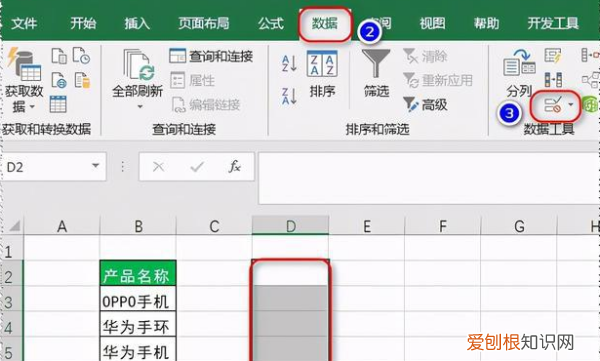Screen dimensions: 600x361
Task: Click the formula bar enter checkmark
Action: click(x=197, y=167)
